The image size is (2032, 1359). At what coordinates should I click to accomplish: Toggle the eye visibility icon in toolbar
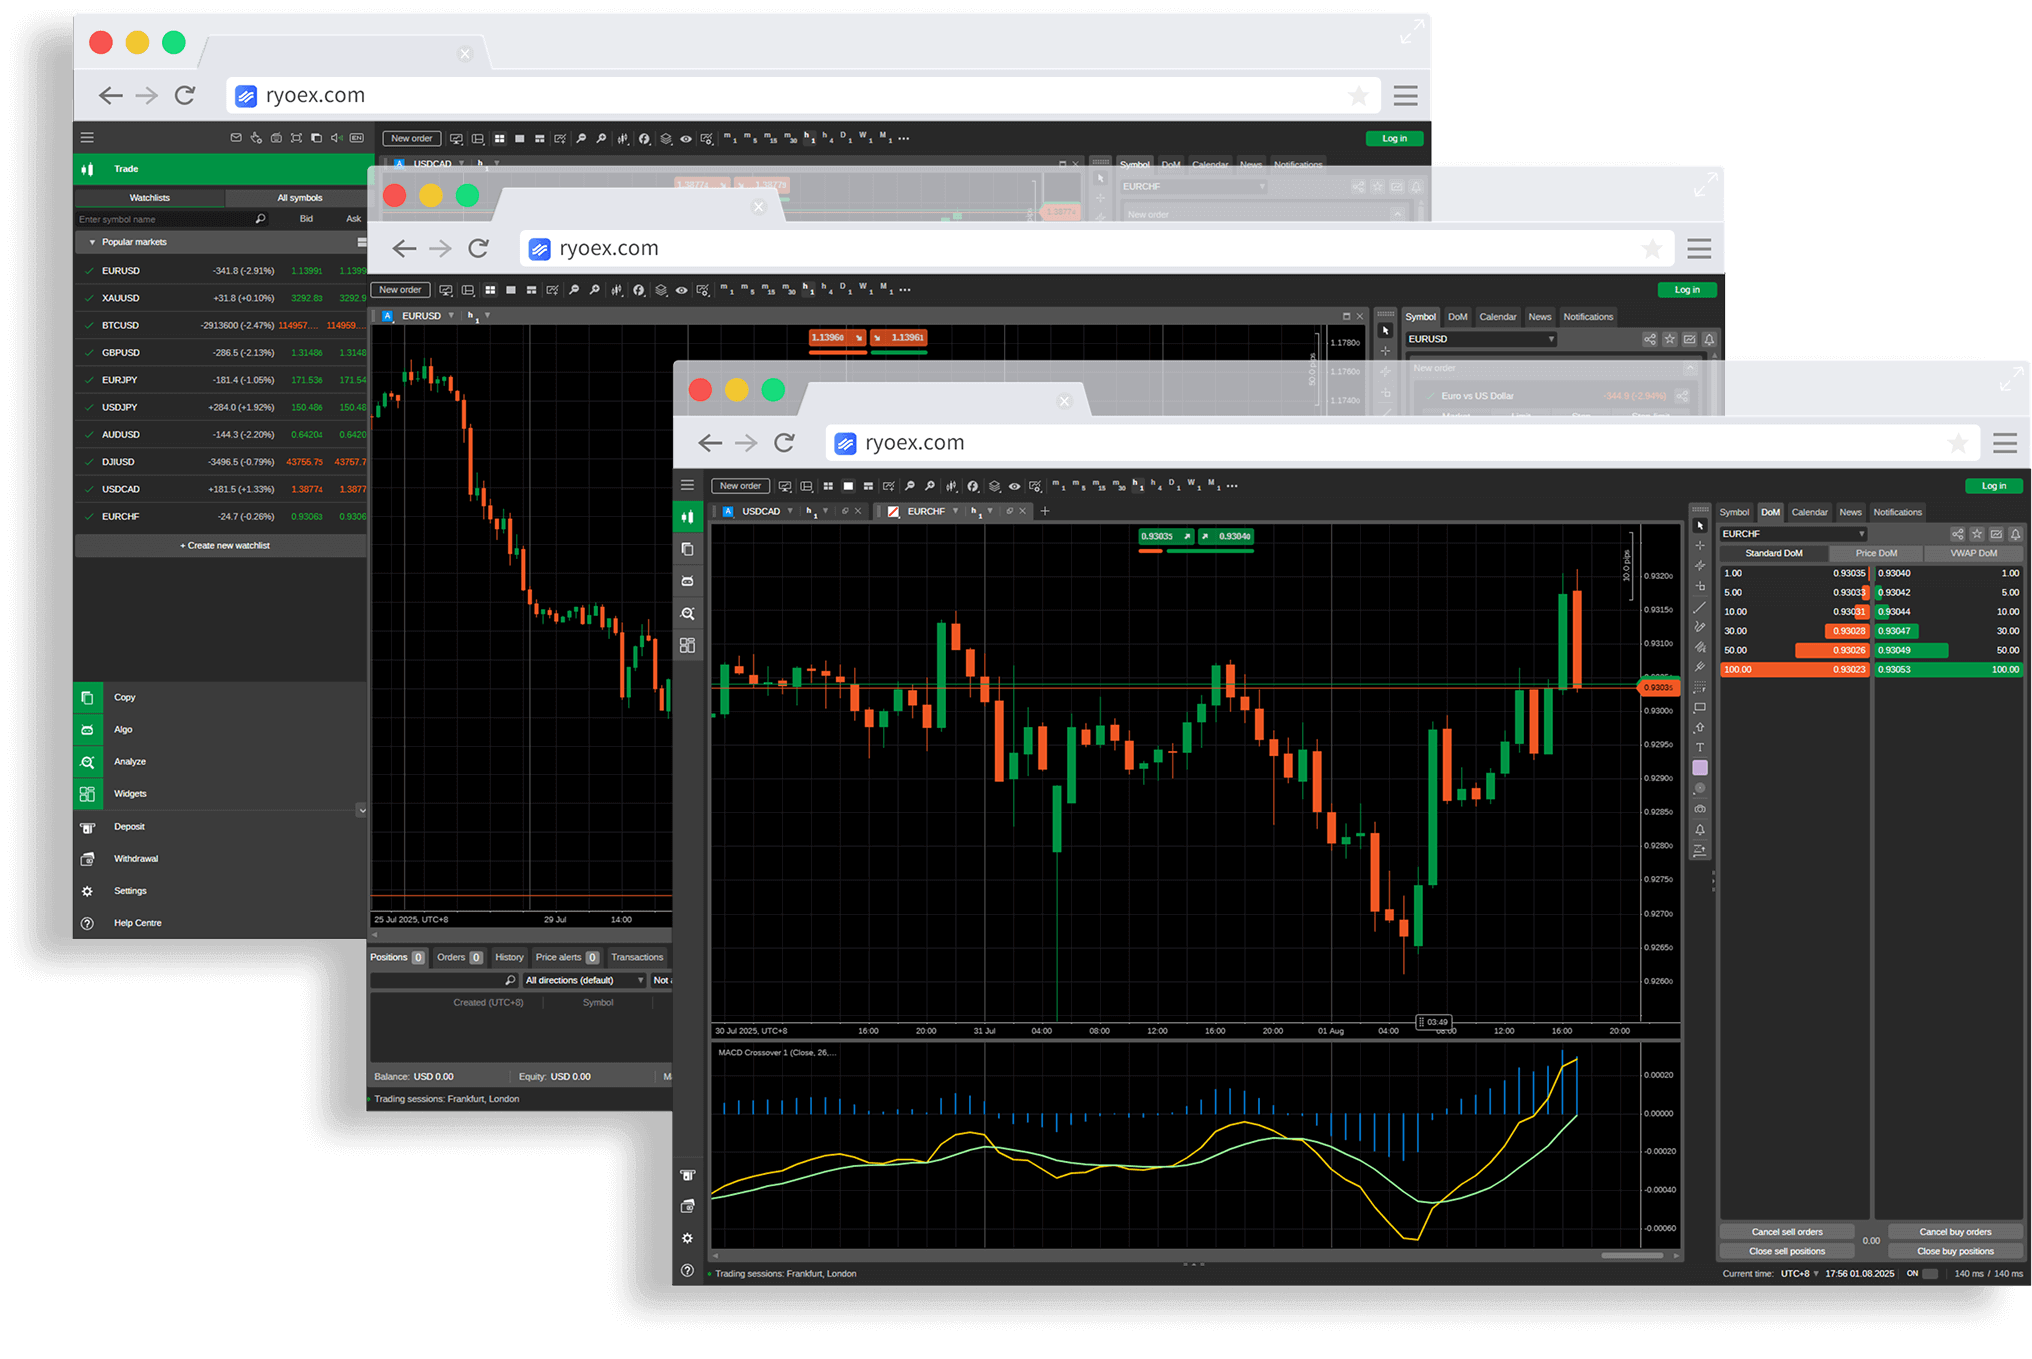click(1014, 486)
